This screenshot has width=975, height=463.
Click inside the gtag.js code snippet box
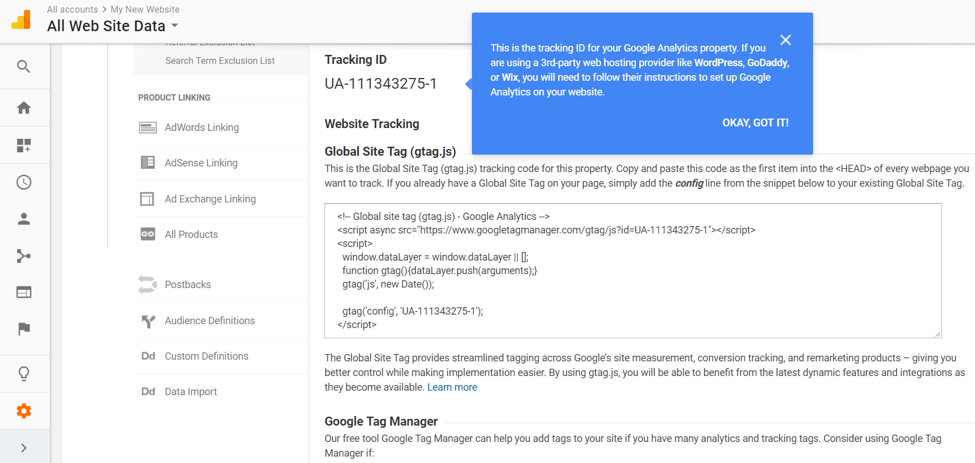[x=632, y=270]
